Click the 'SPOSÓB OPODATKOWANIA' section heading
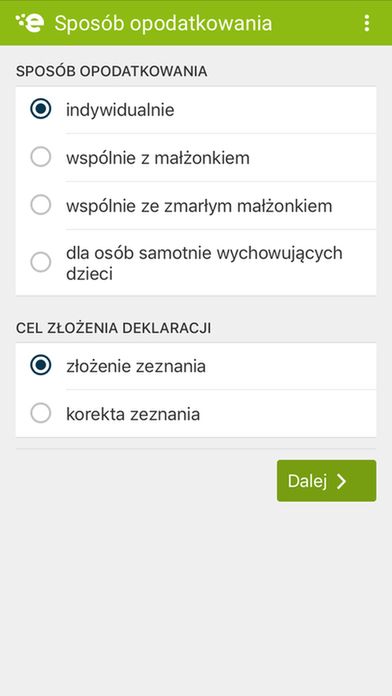Screen dimensions: 392x696 coord(111,71)
